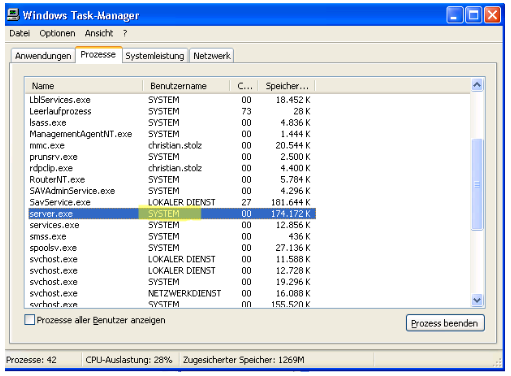Open the Optionen menu
Screen dimensions: 511x376
(57, 33)
